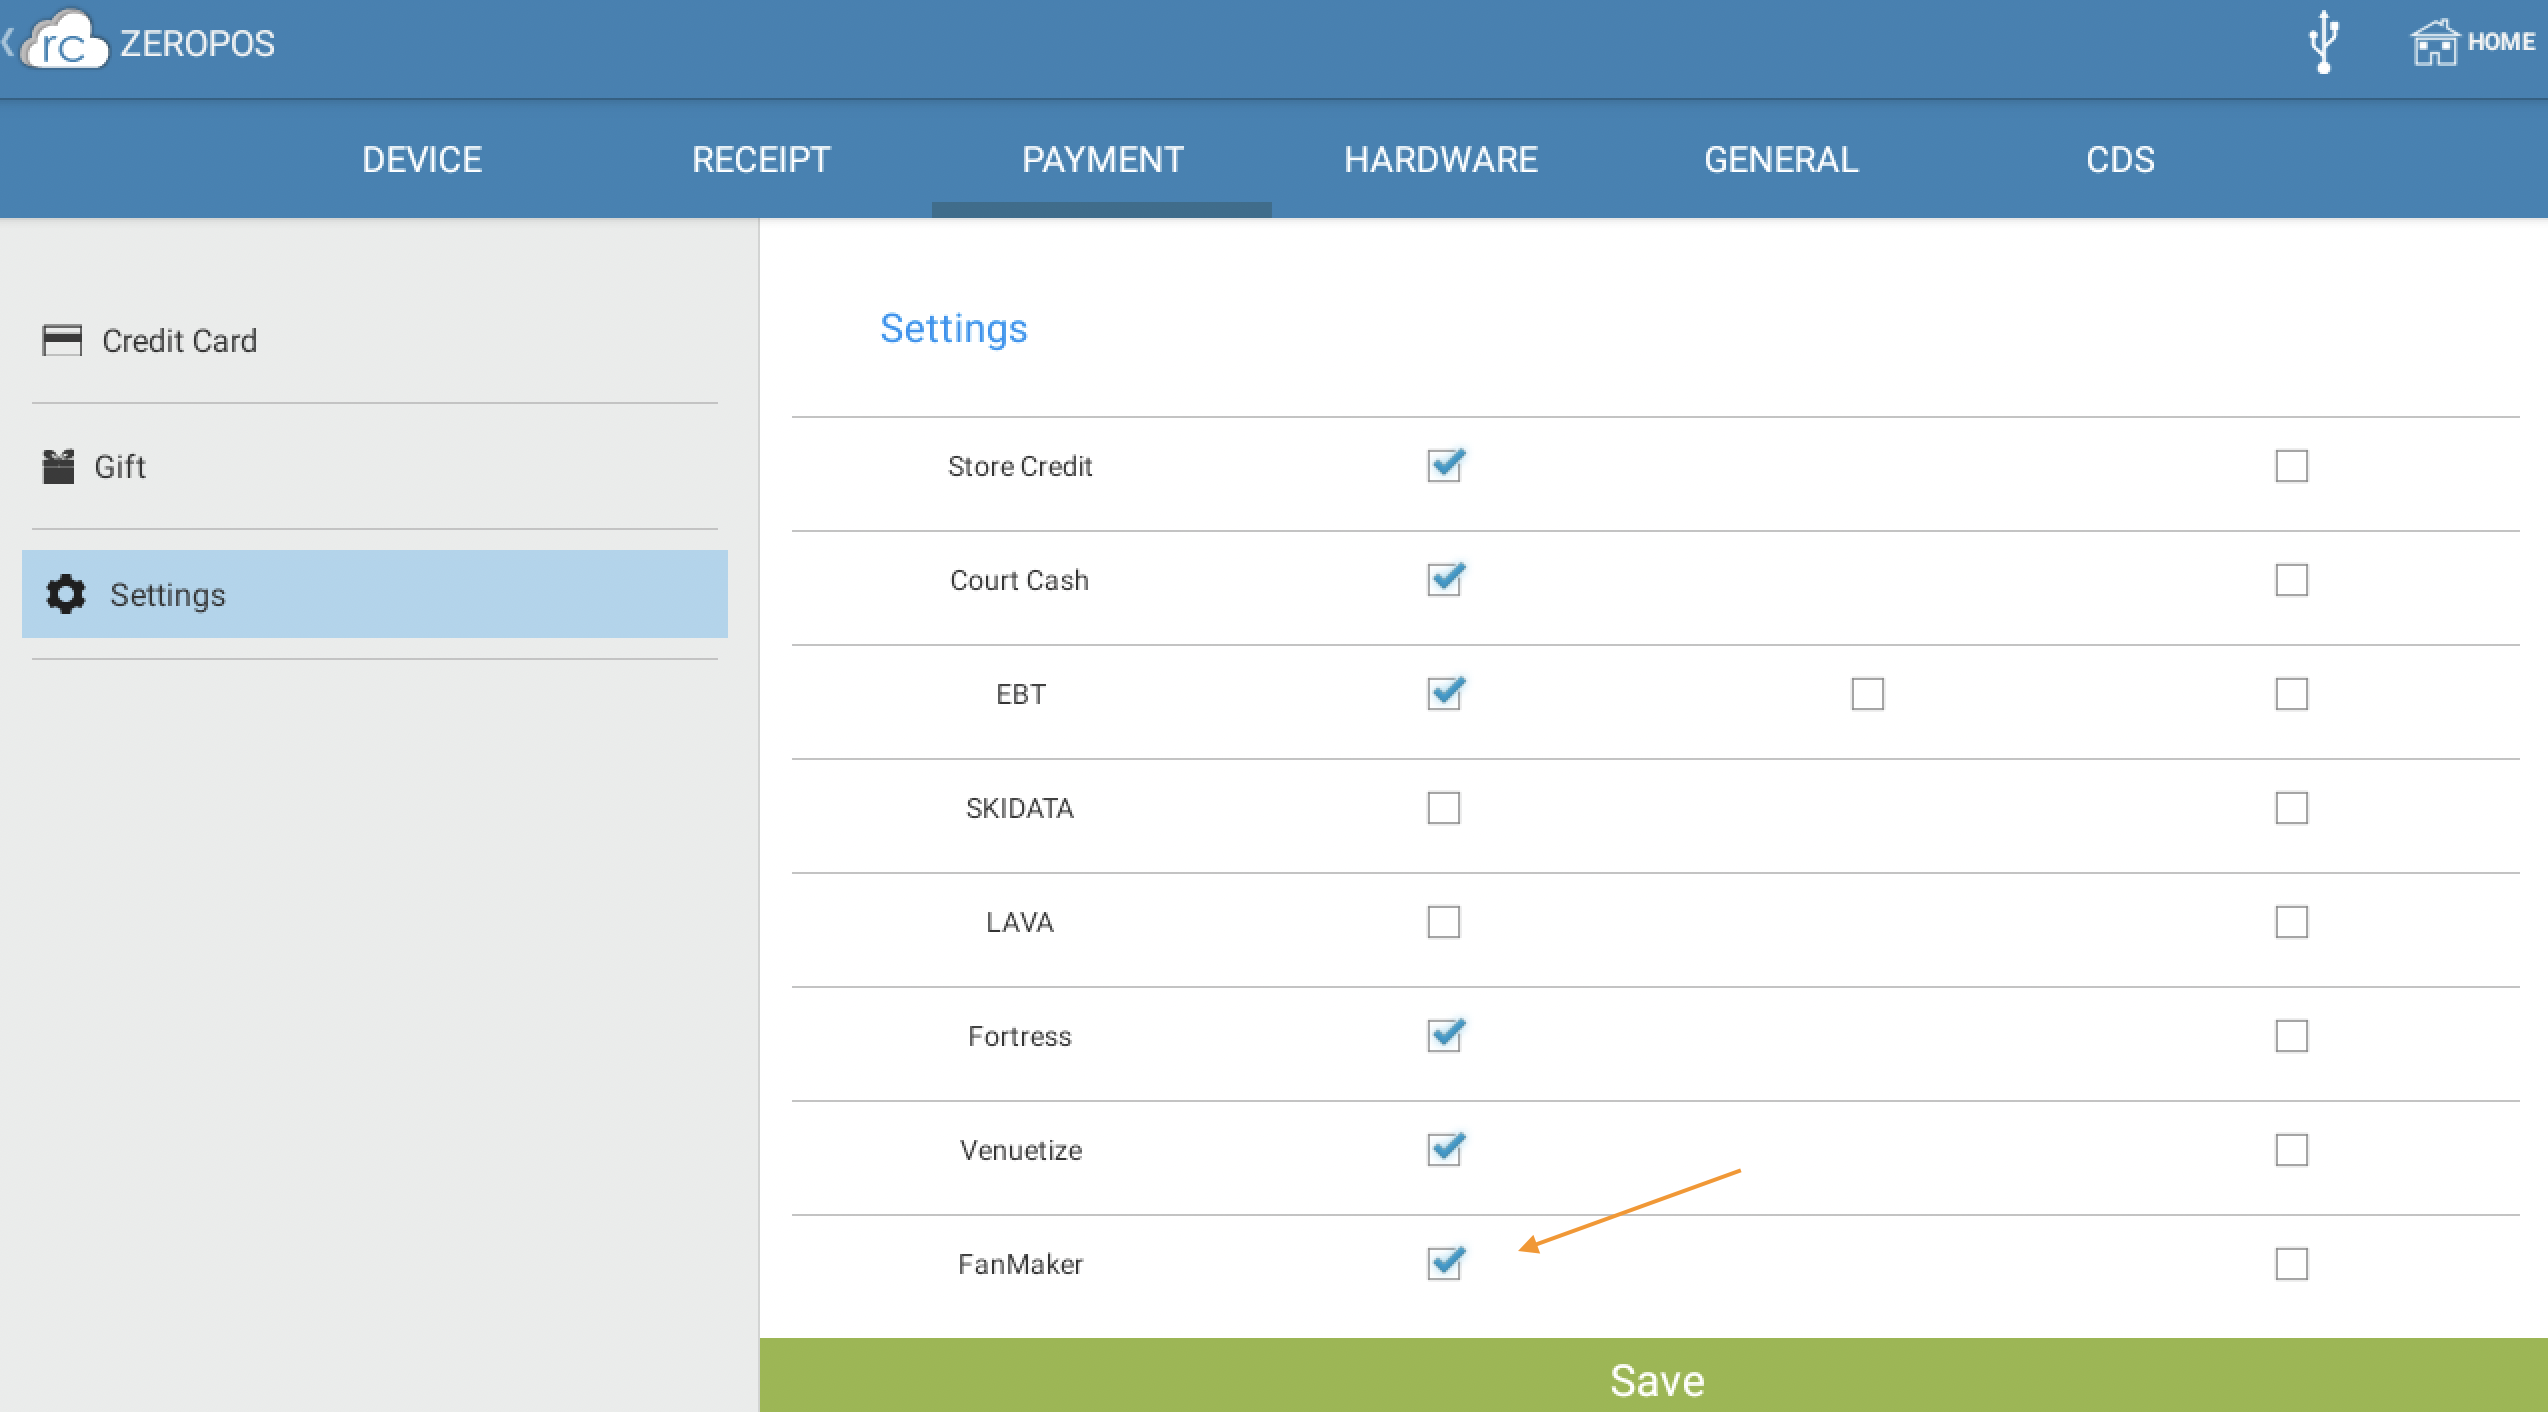Click the USB connection icon
This screenshot has height=1412, width=2548.
click(x=2323, y=43)
